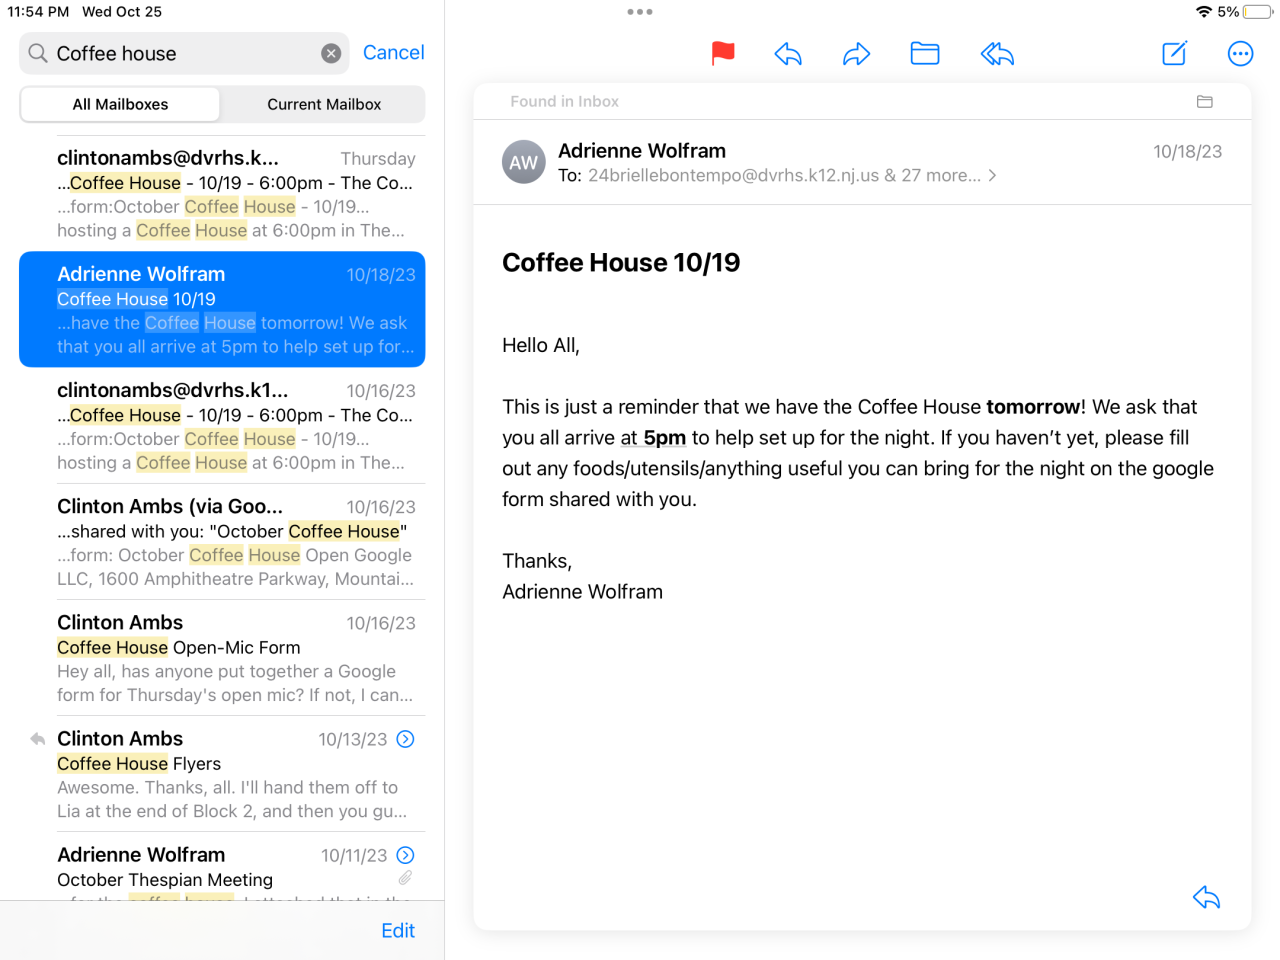Edit the Coffee house search field
This screenshot has height=960, width=1280.
[185, 54]
